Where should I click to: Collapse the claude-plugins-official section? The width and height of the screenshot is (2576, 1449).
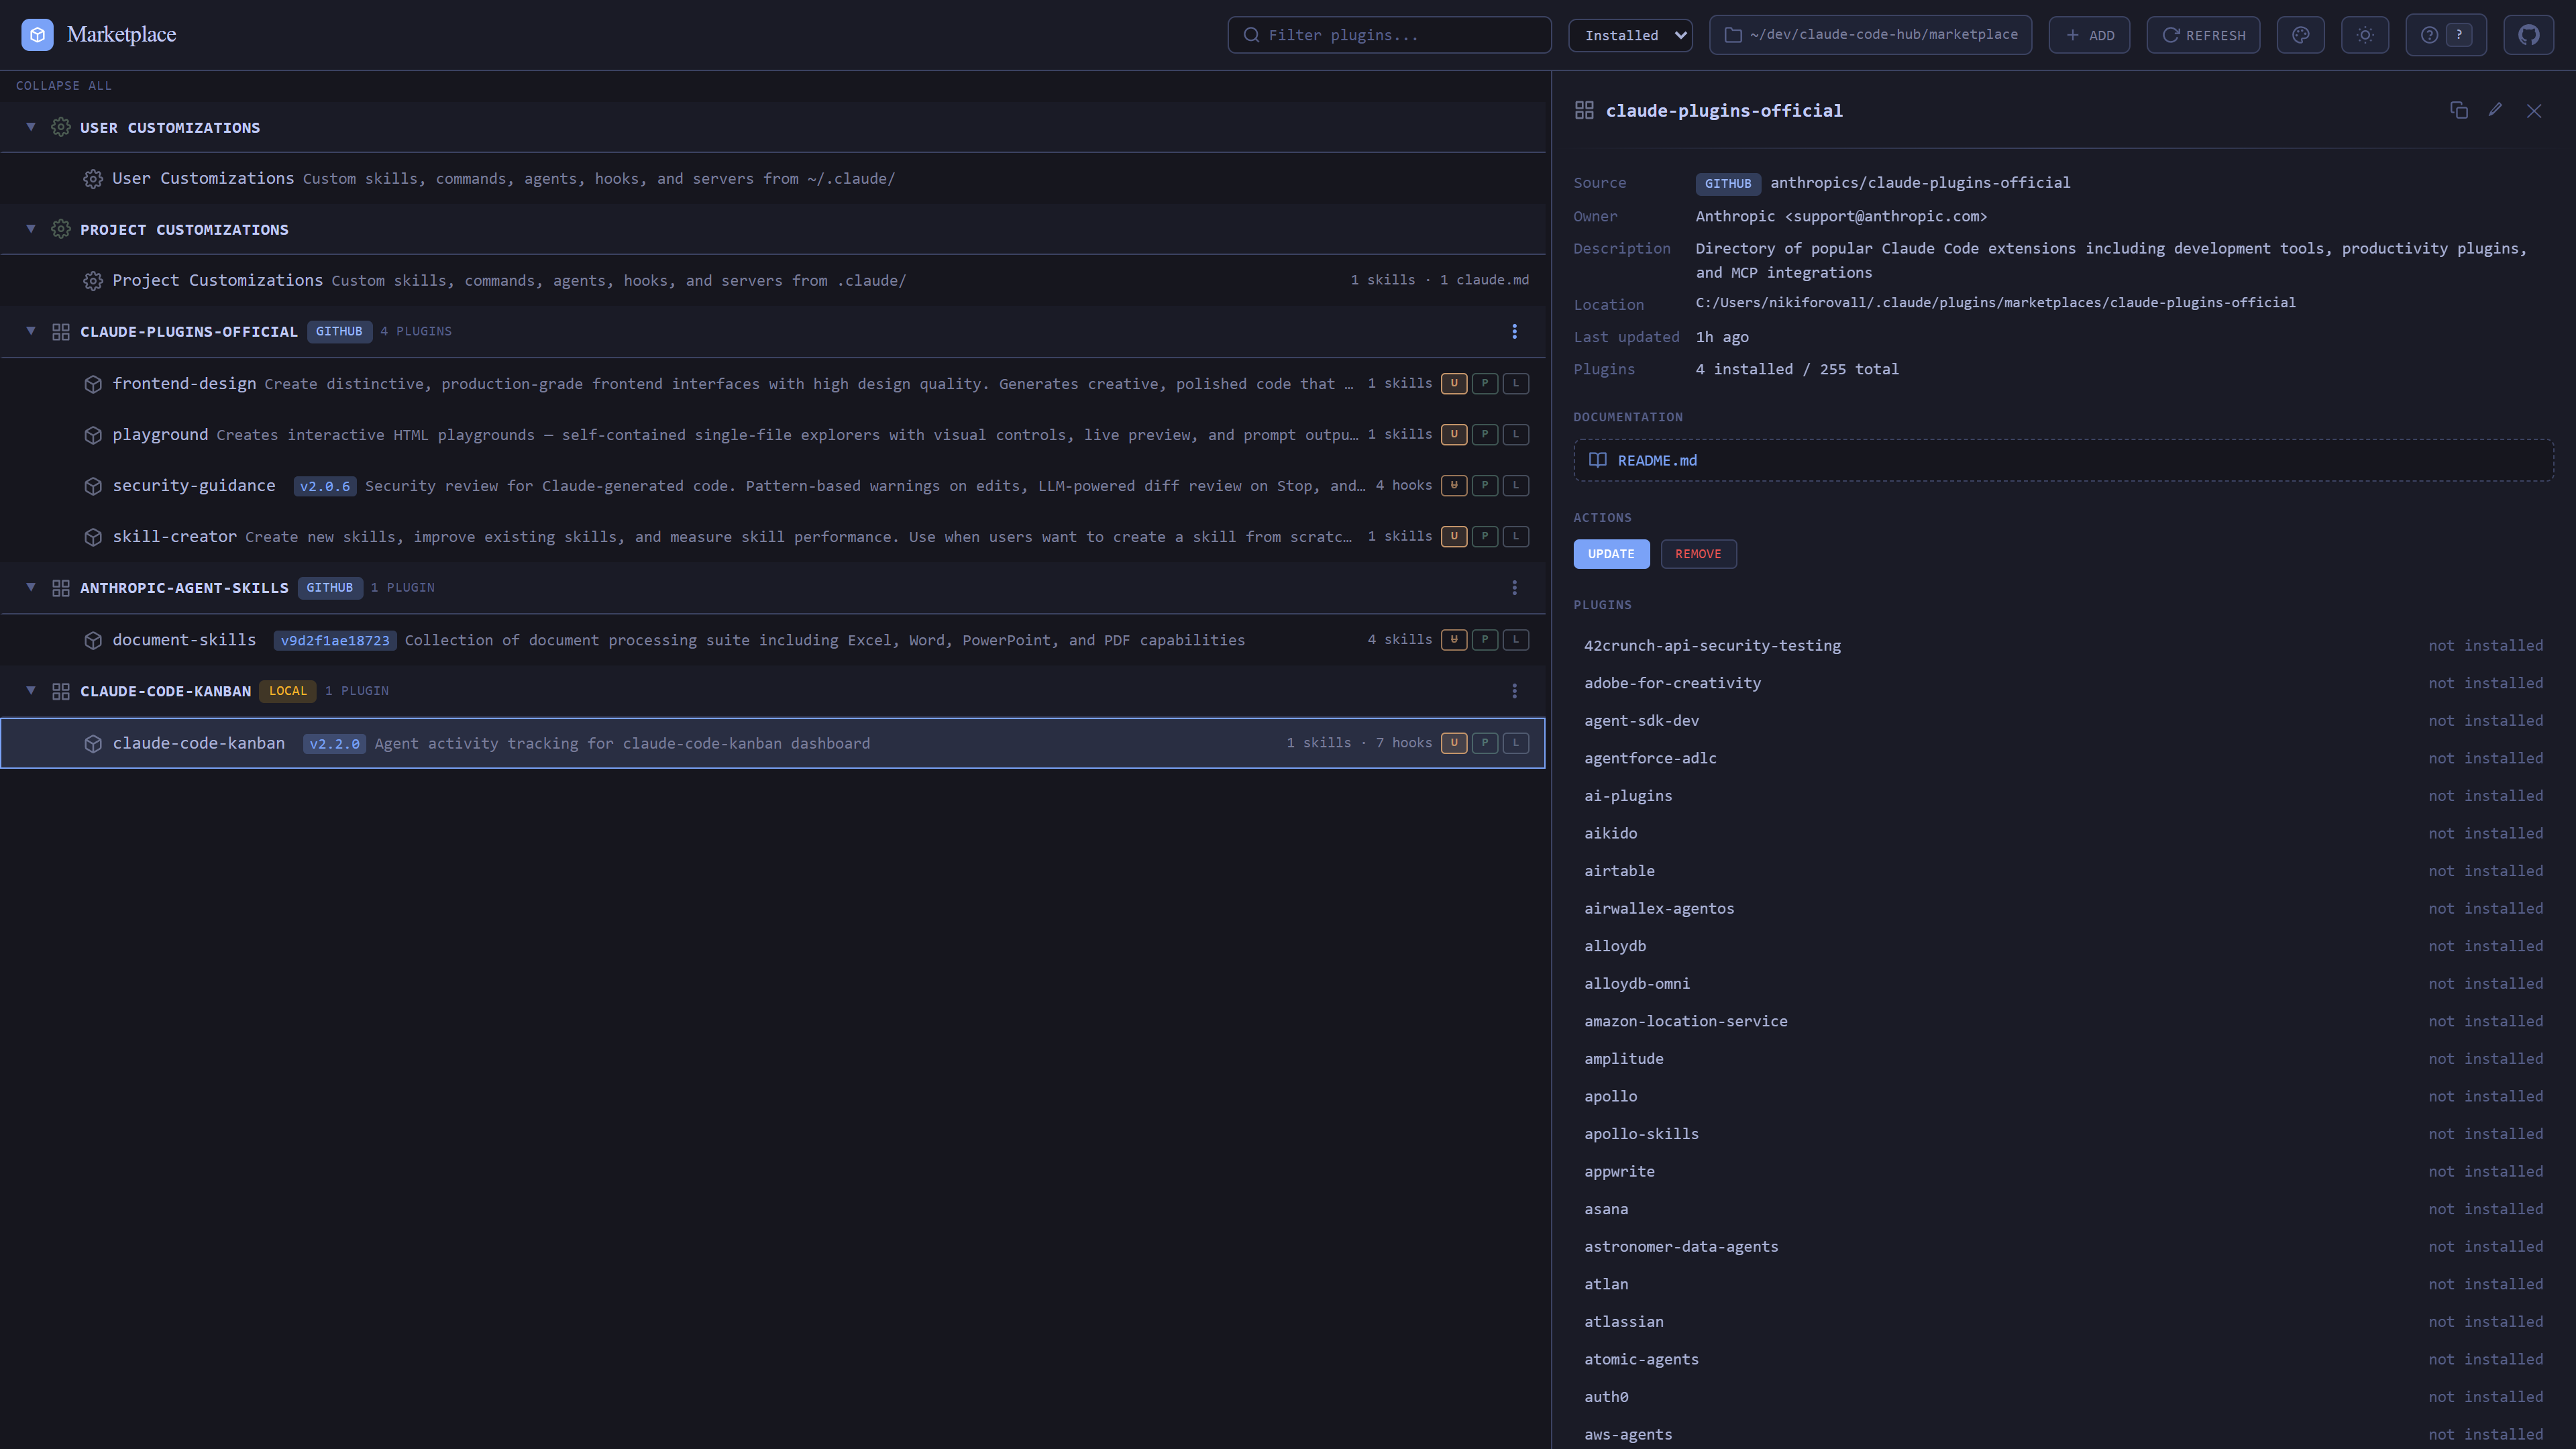[x=31, y=331]
